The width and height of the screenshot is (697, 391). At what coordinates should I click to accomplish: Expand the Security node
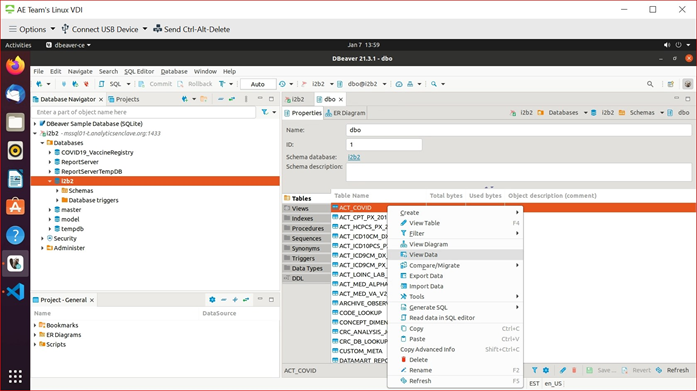point(43,239)
